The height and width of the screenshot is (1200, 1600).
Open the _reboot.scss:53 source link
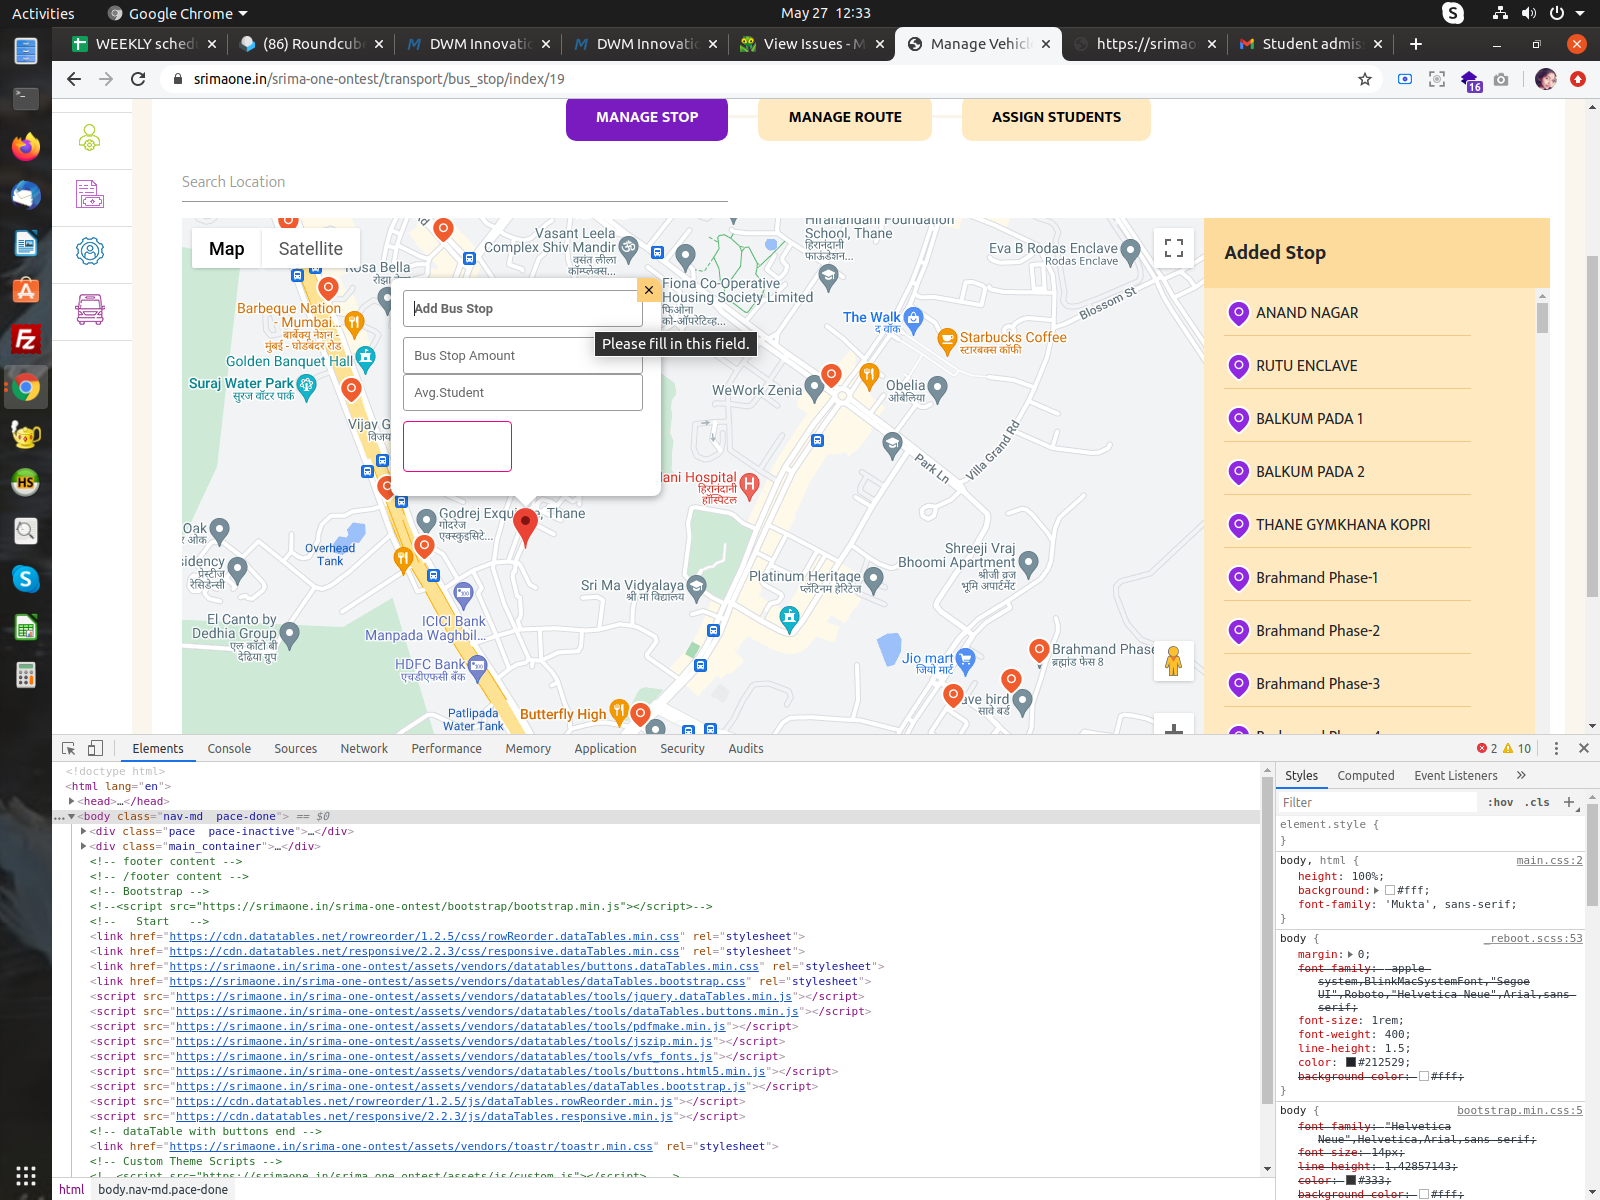[x=1533, y=938]
